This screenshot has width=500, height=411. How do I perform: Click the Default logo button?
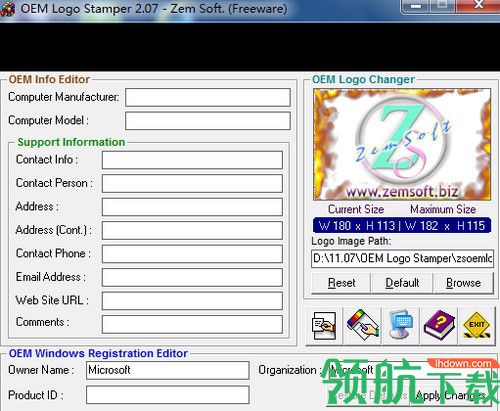pos(402,283)
